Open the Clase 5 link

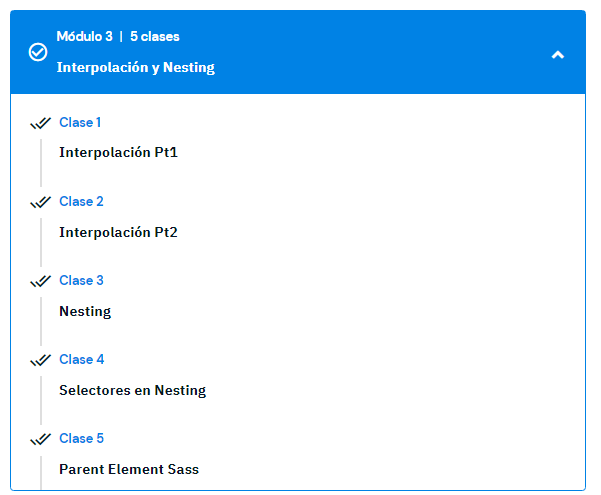[81, 439]
